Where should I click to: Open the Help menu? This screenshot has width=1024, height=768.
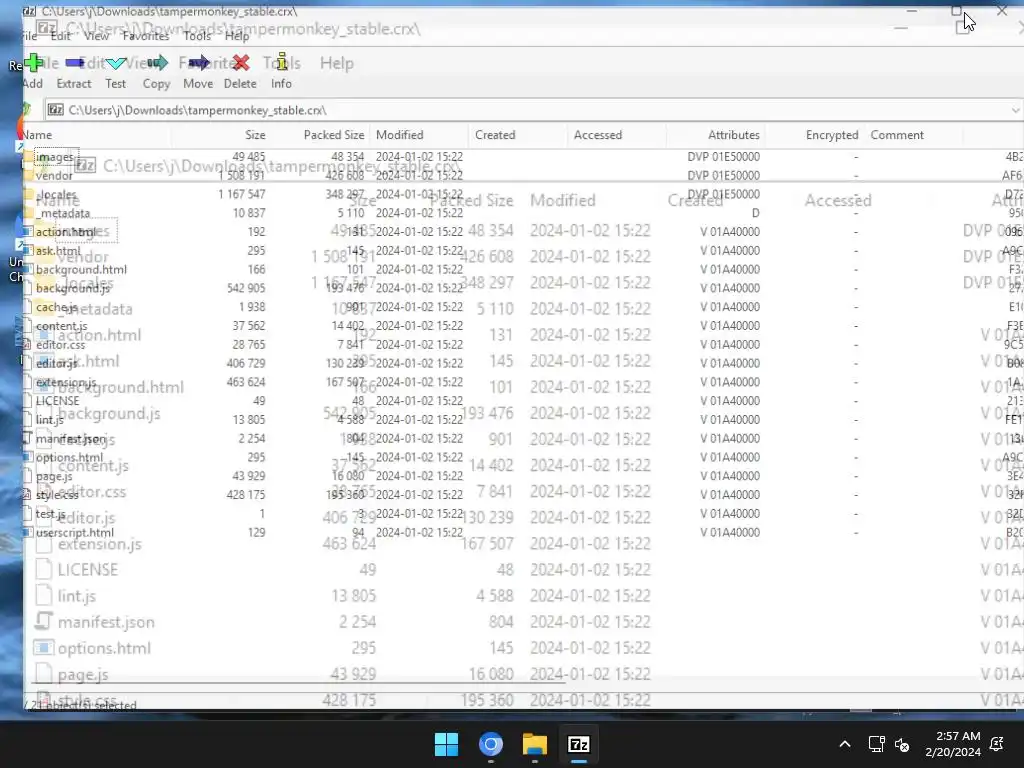pos(237,36)
